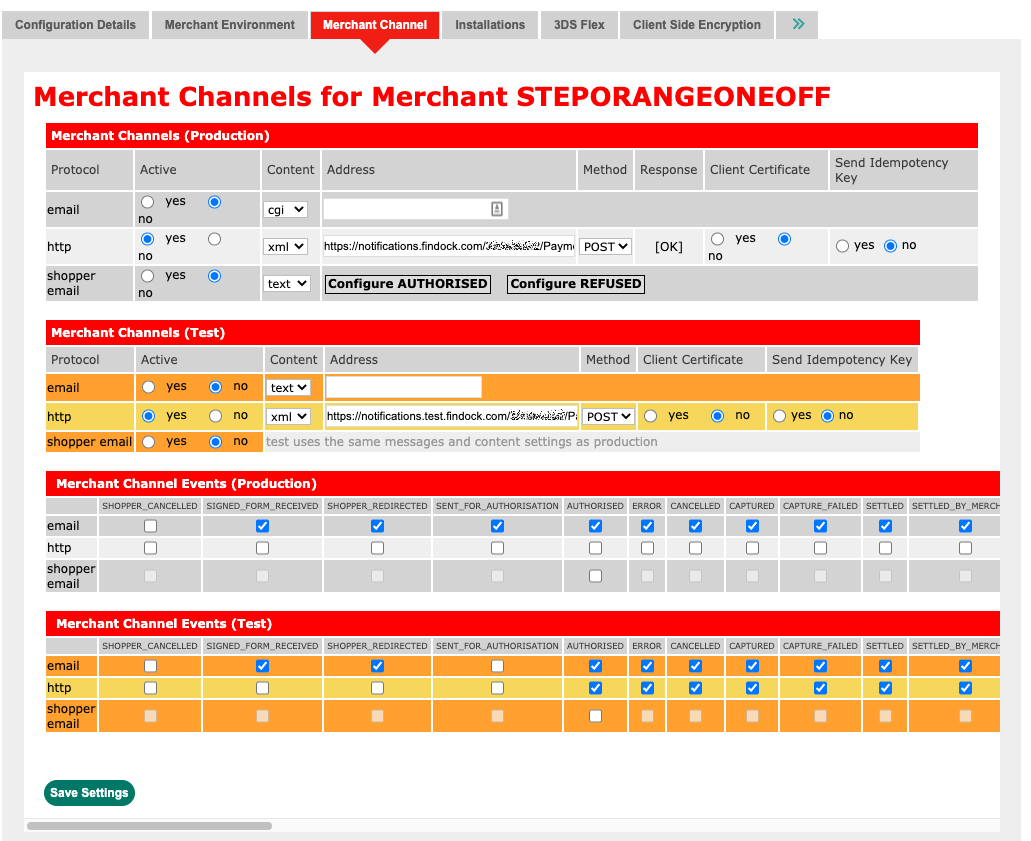Uncheck SIGNED_FORM_RECEIVED for production email events
1031x841 pixels.
click(x=262, y=525)
